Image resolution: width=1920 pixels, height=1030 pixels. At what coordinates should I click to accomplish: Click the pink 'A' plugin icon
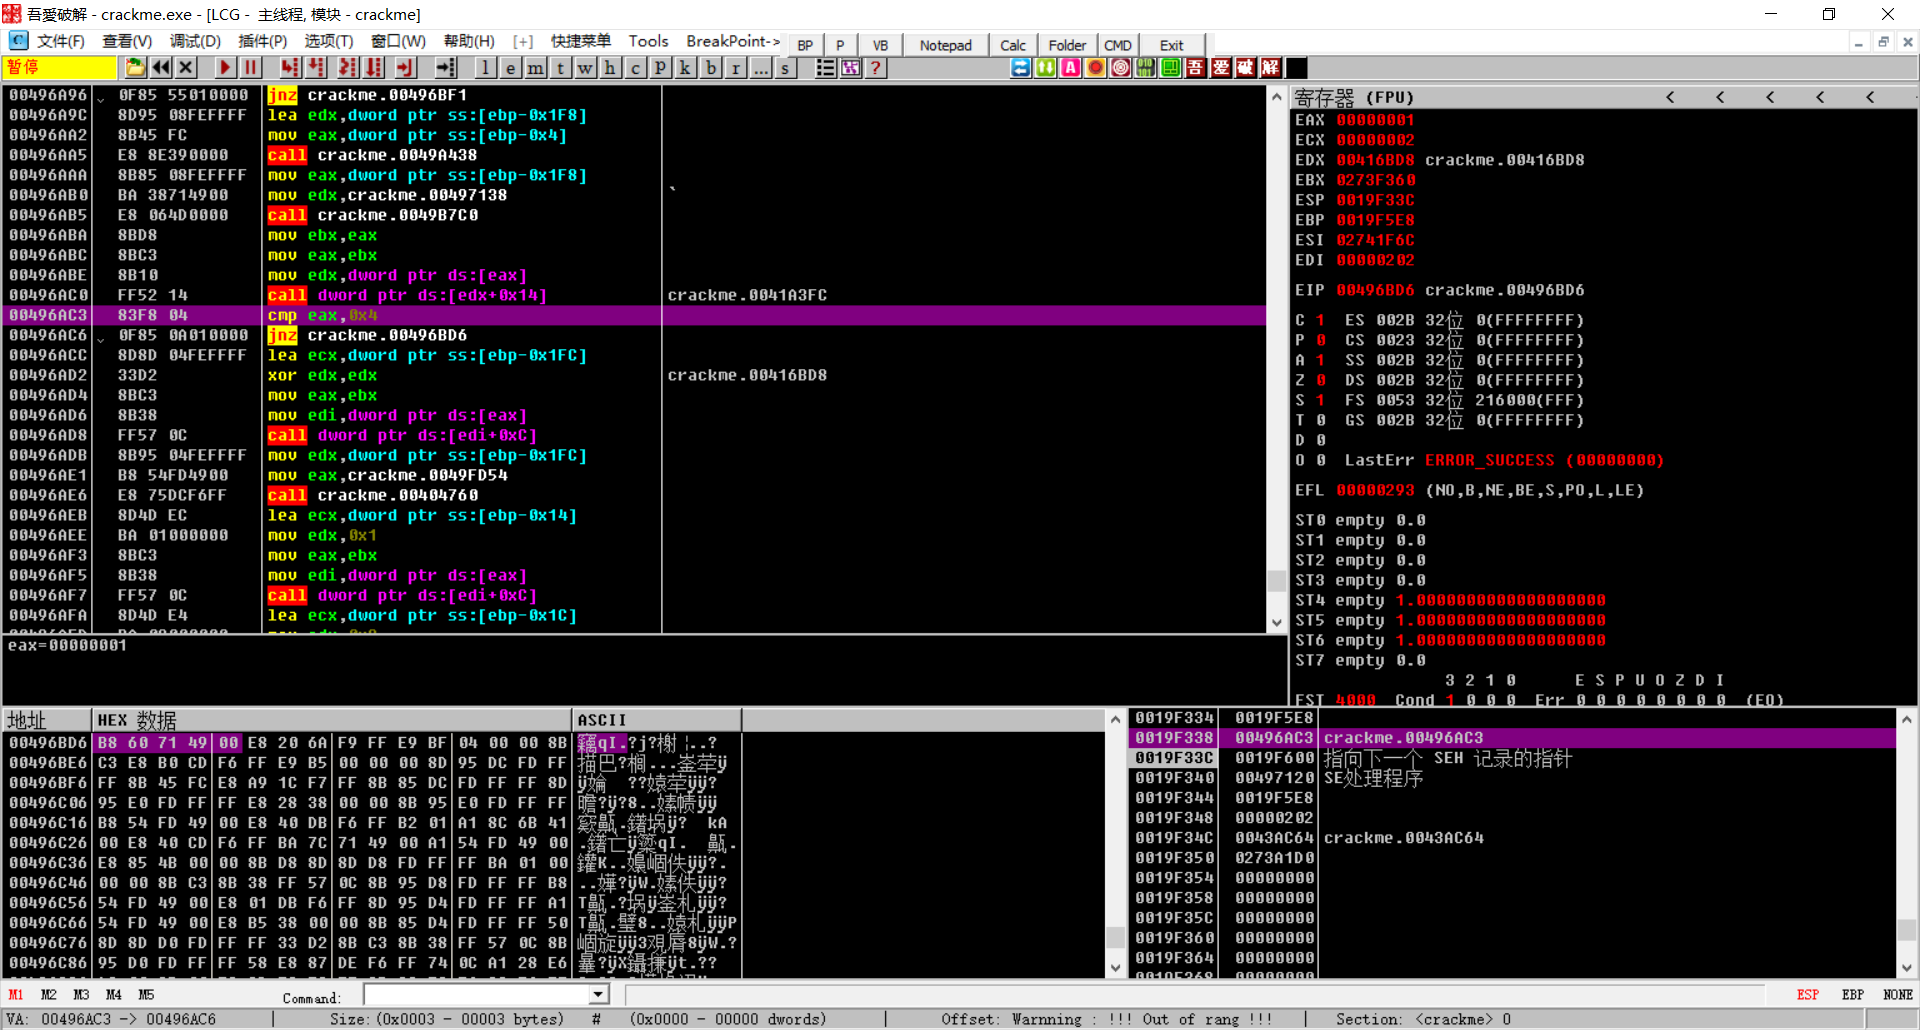[x=1070, y=68]
